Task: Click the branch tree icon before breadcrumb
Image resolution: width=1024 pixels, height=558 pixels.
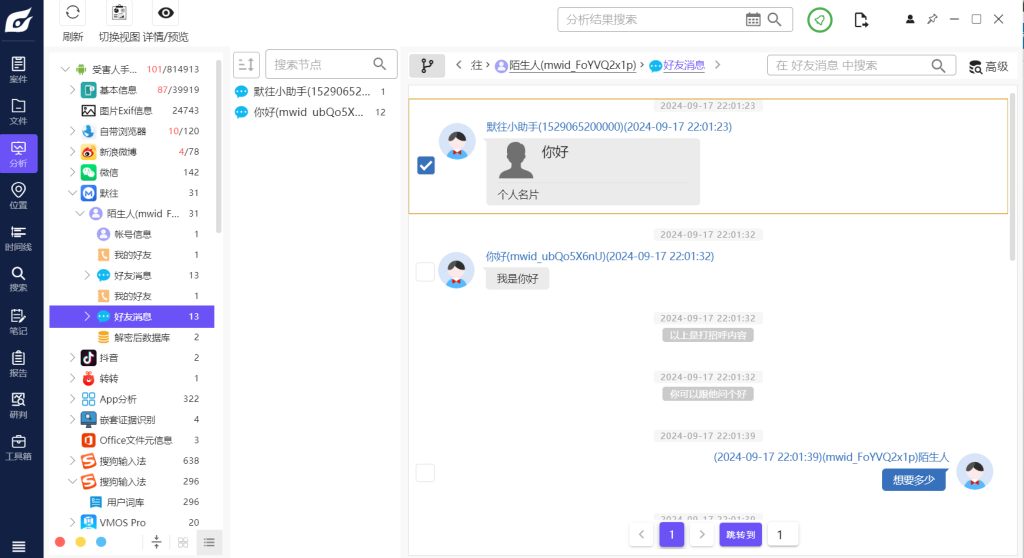Action: (x=427, y=65)
